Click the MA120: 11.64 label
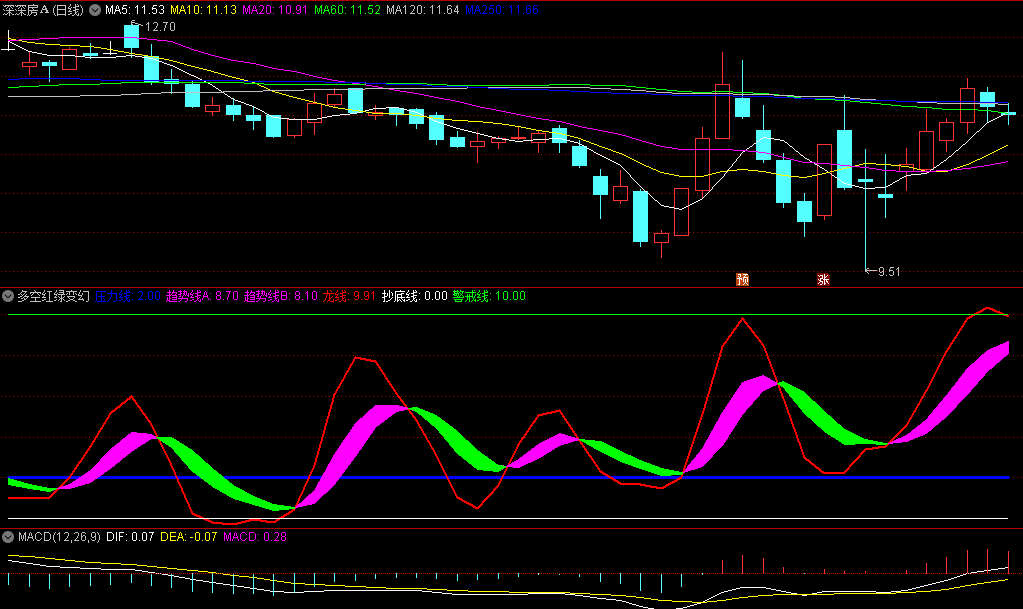The width and height of the screenshot is (1023, 609). (423, 10)
